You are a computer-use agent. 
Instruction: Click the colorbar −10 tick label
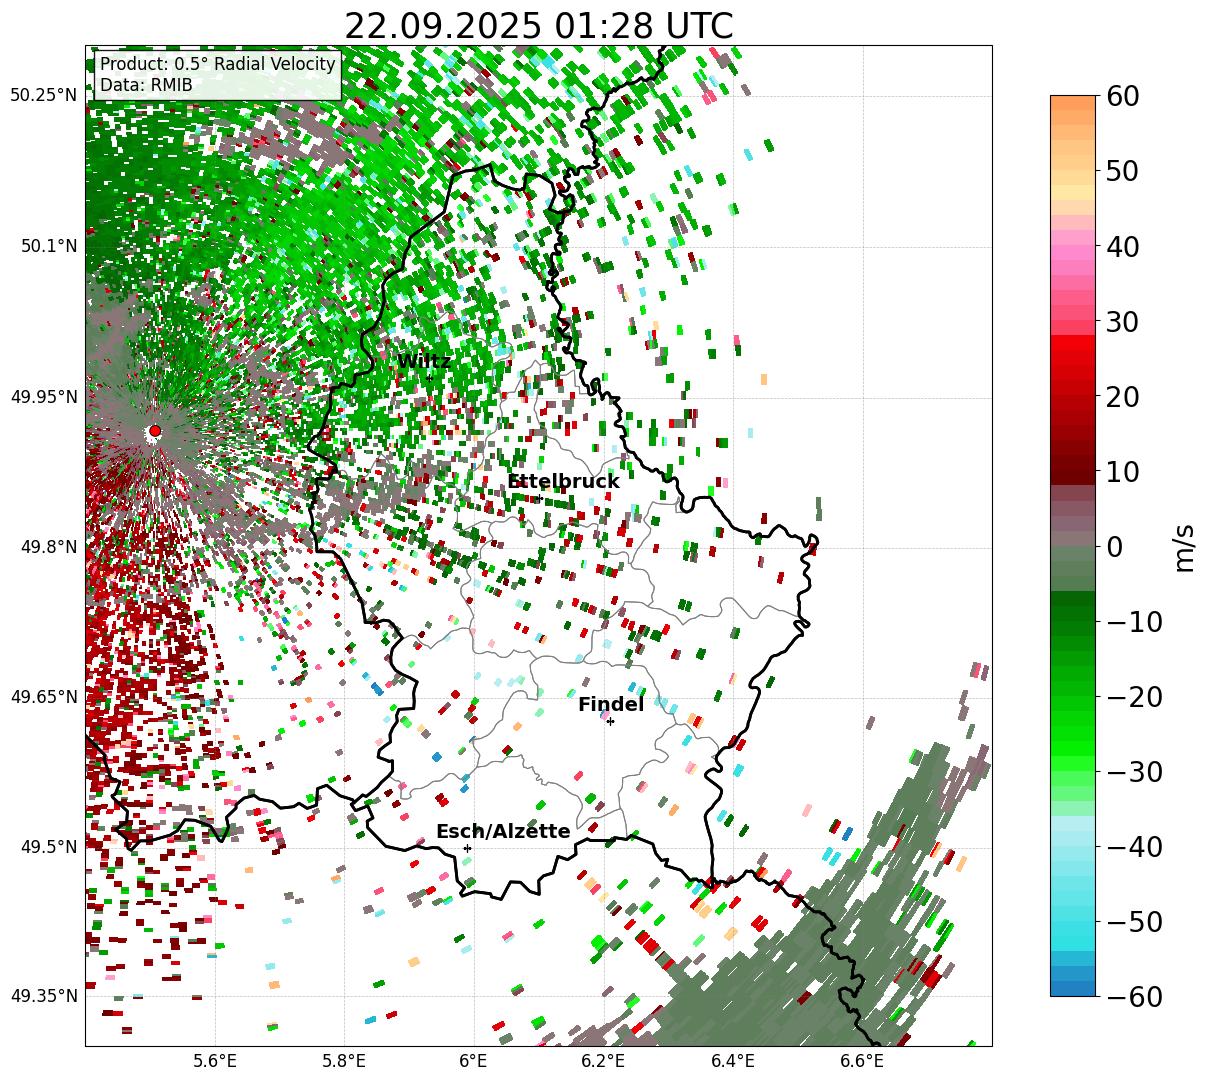[1135, 622]
